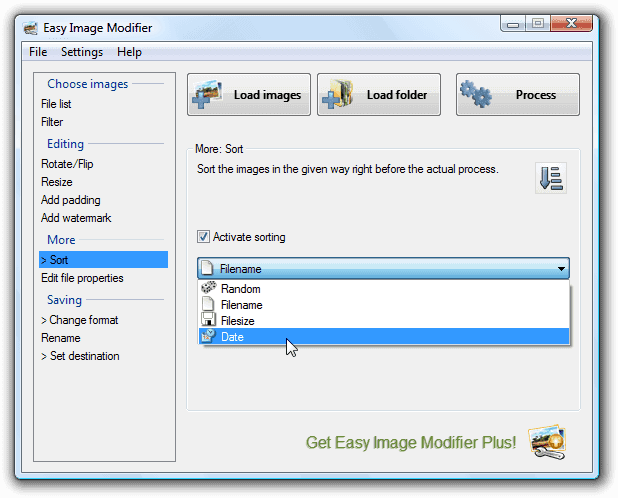Image resolution: width=618 pixels, height=498 pixels.
Task: Select Change format in the sidebar
Action: coord(80,320)
